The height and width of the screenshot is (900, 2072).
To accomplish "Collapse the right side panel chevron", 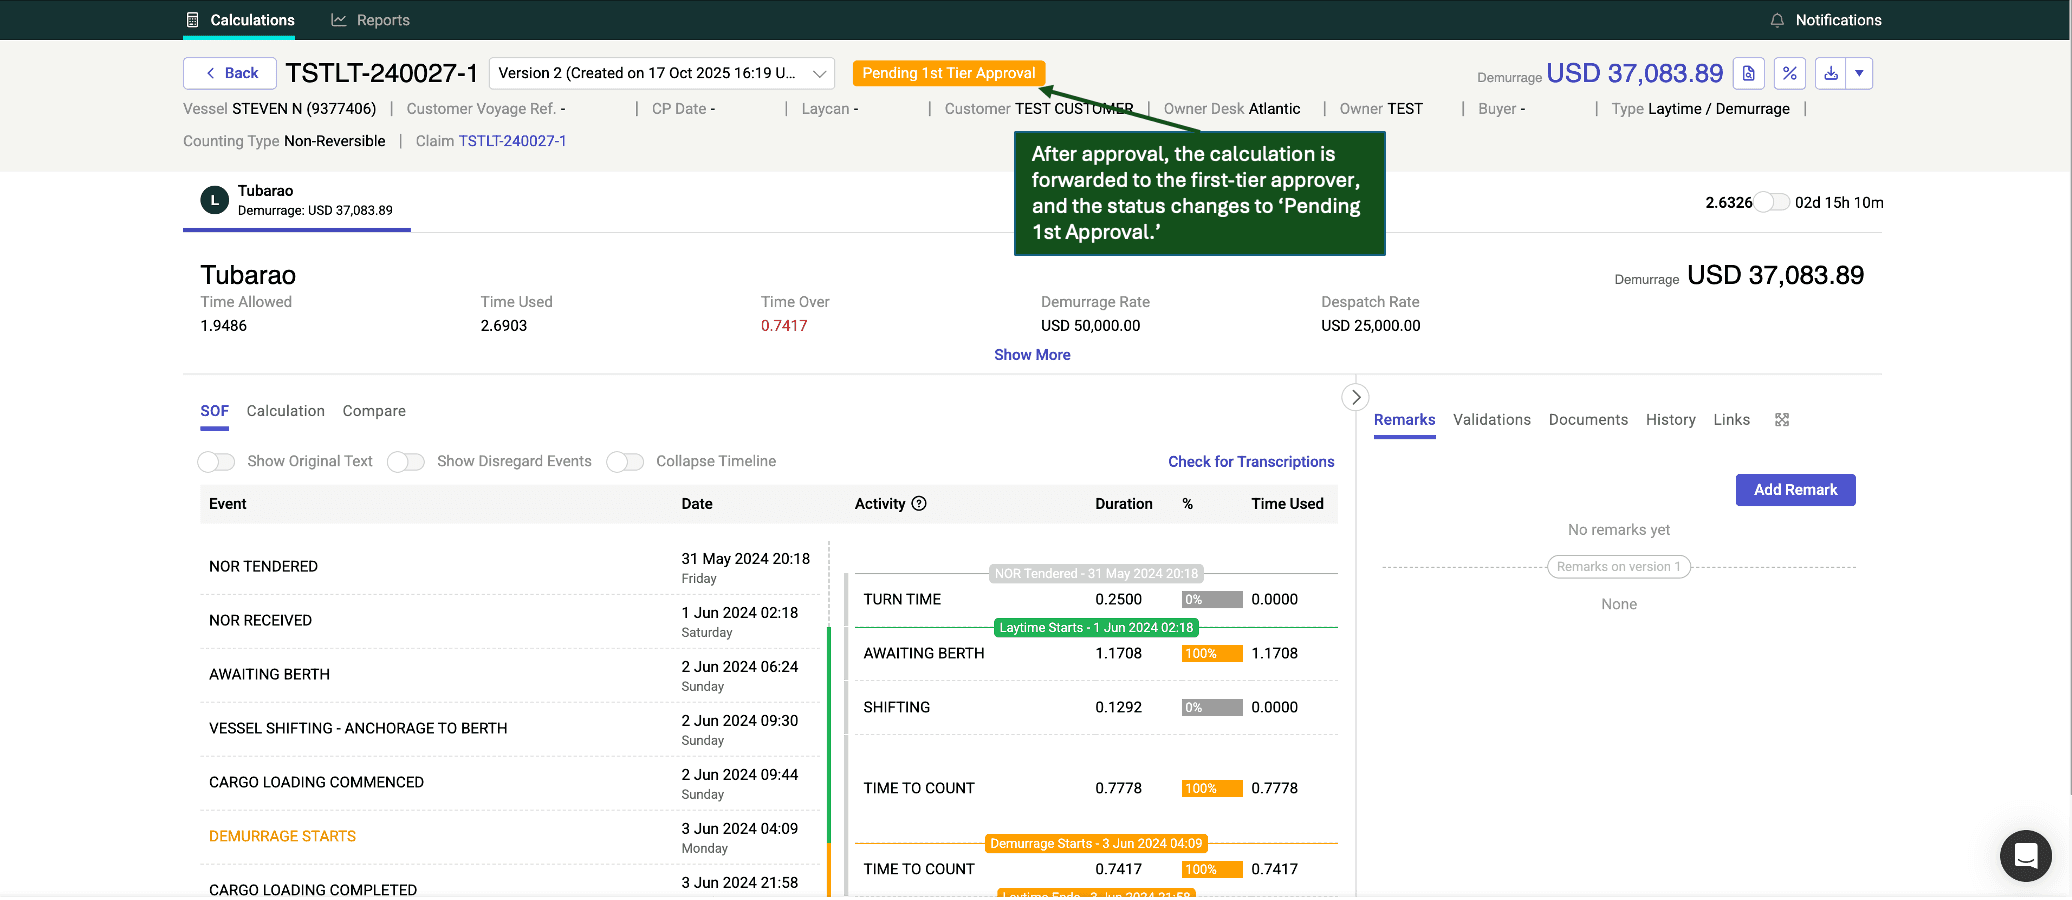I will point(1355,397).
